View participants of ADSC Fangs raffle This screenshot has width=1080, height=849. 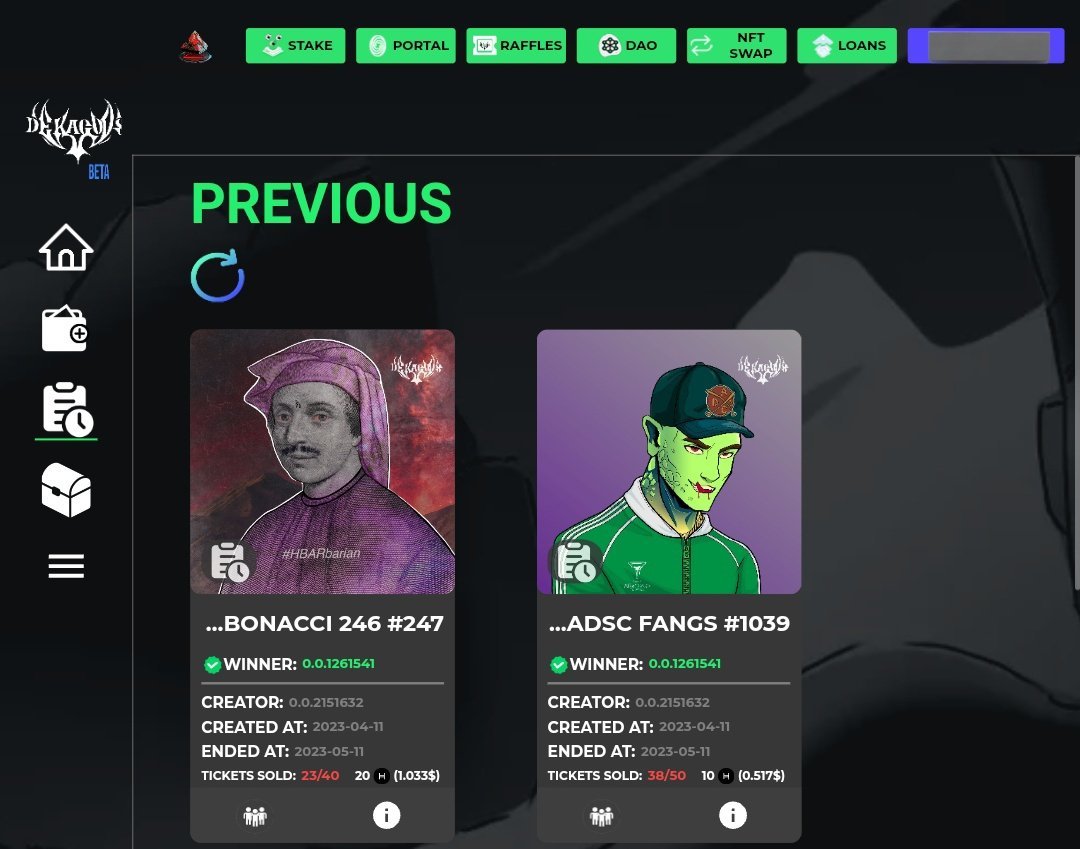tap(601, 816)
